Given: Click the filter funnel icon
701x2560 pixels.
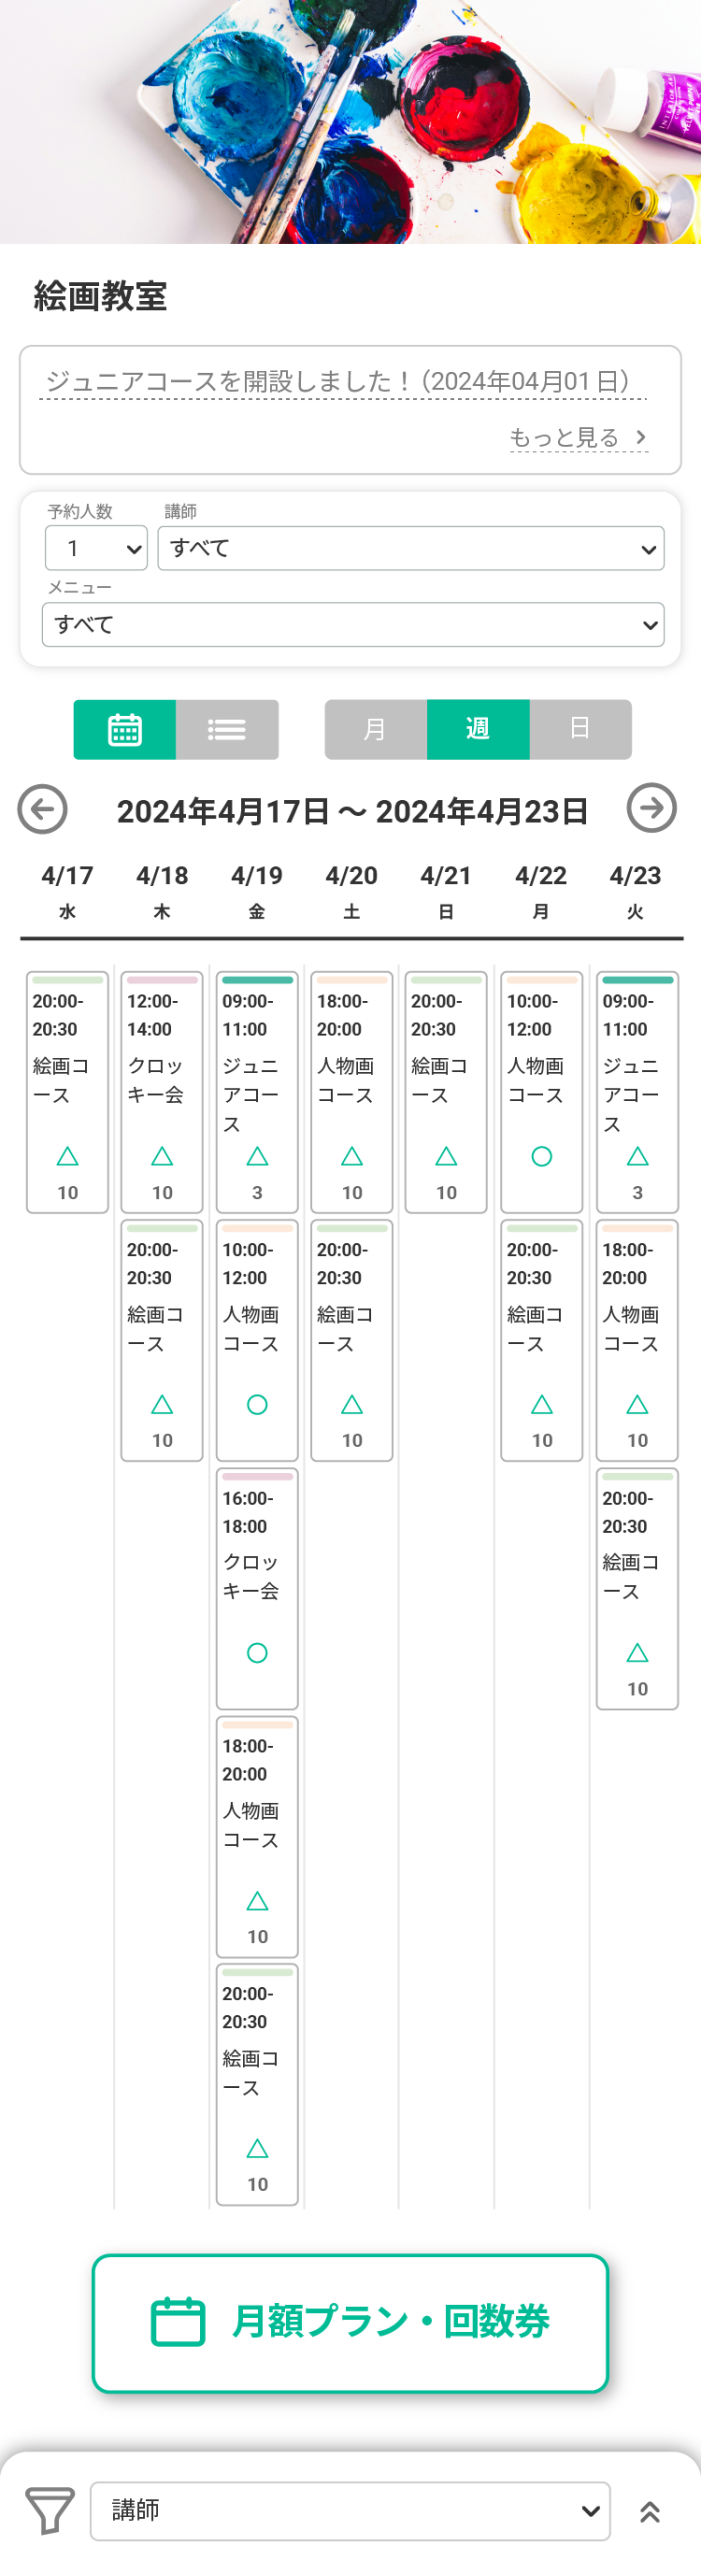Looking at the screenshot, I should pyautogui.click(x=50, y=2510).
